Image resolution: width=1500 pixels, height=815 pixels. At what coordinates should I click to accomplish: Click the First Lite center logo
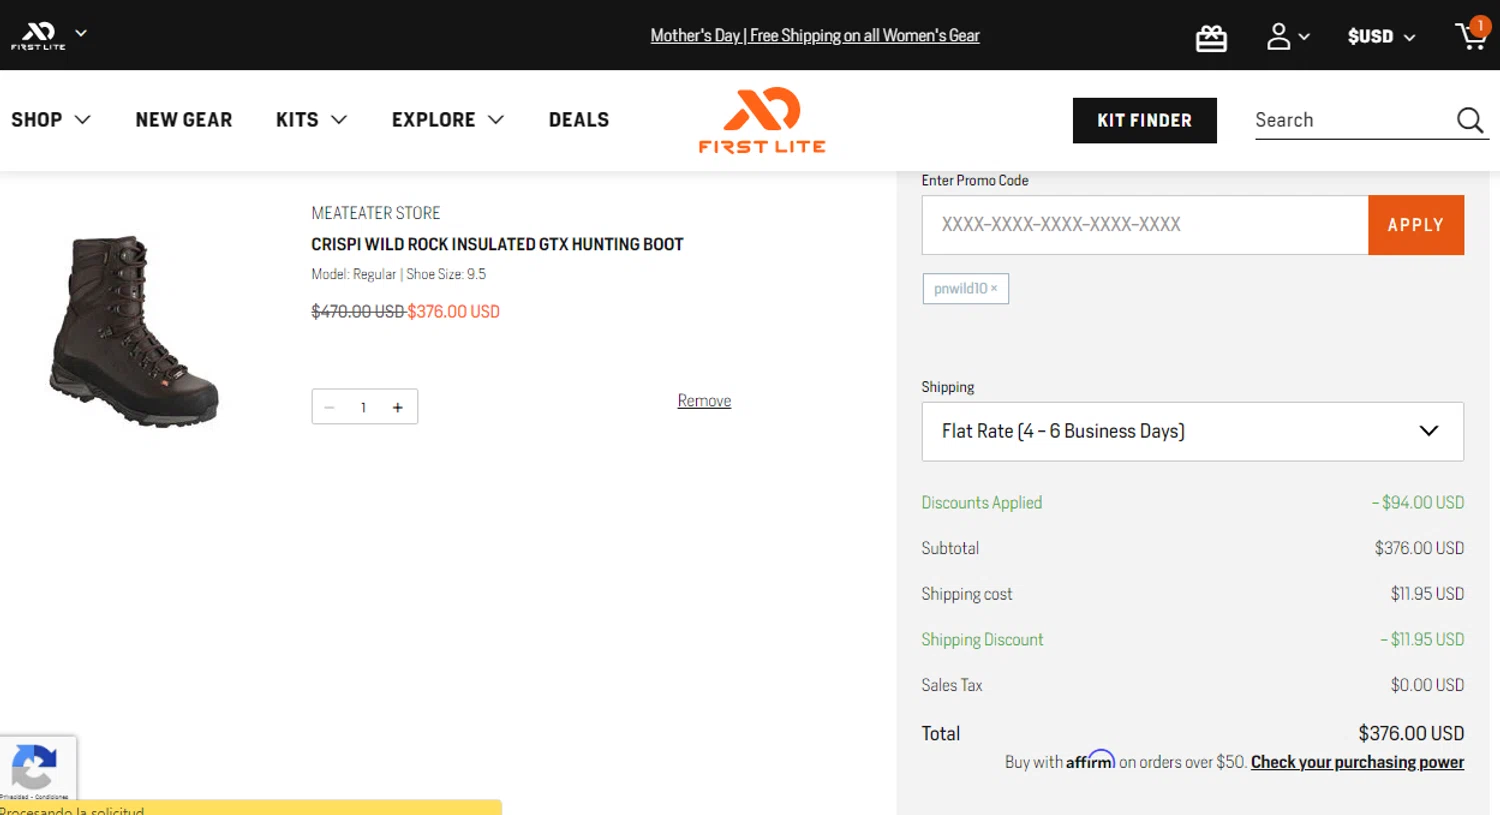point(762,120)
